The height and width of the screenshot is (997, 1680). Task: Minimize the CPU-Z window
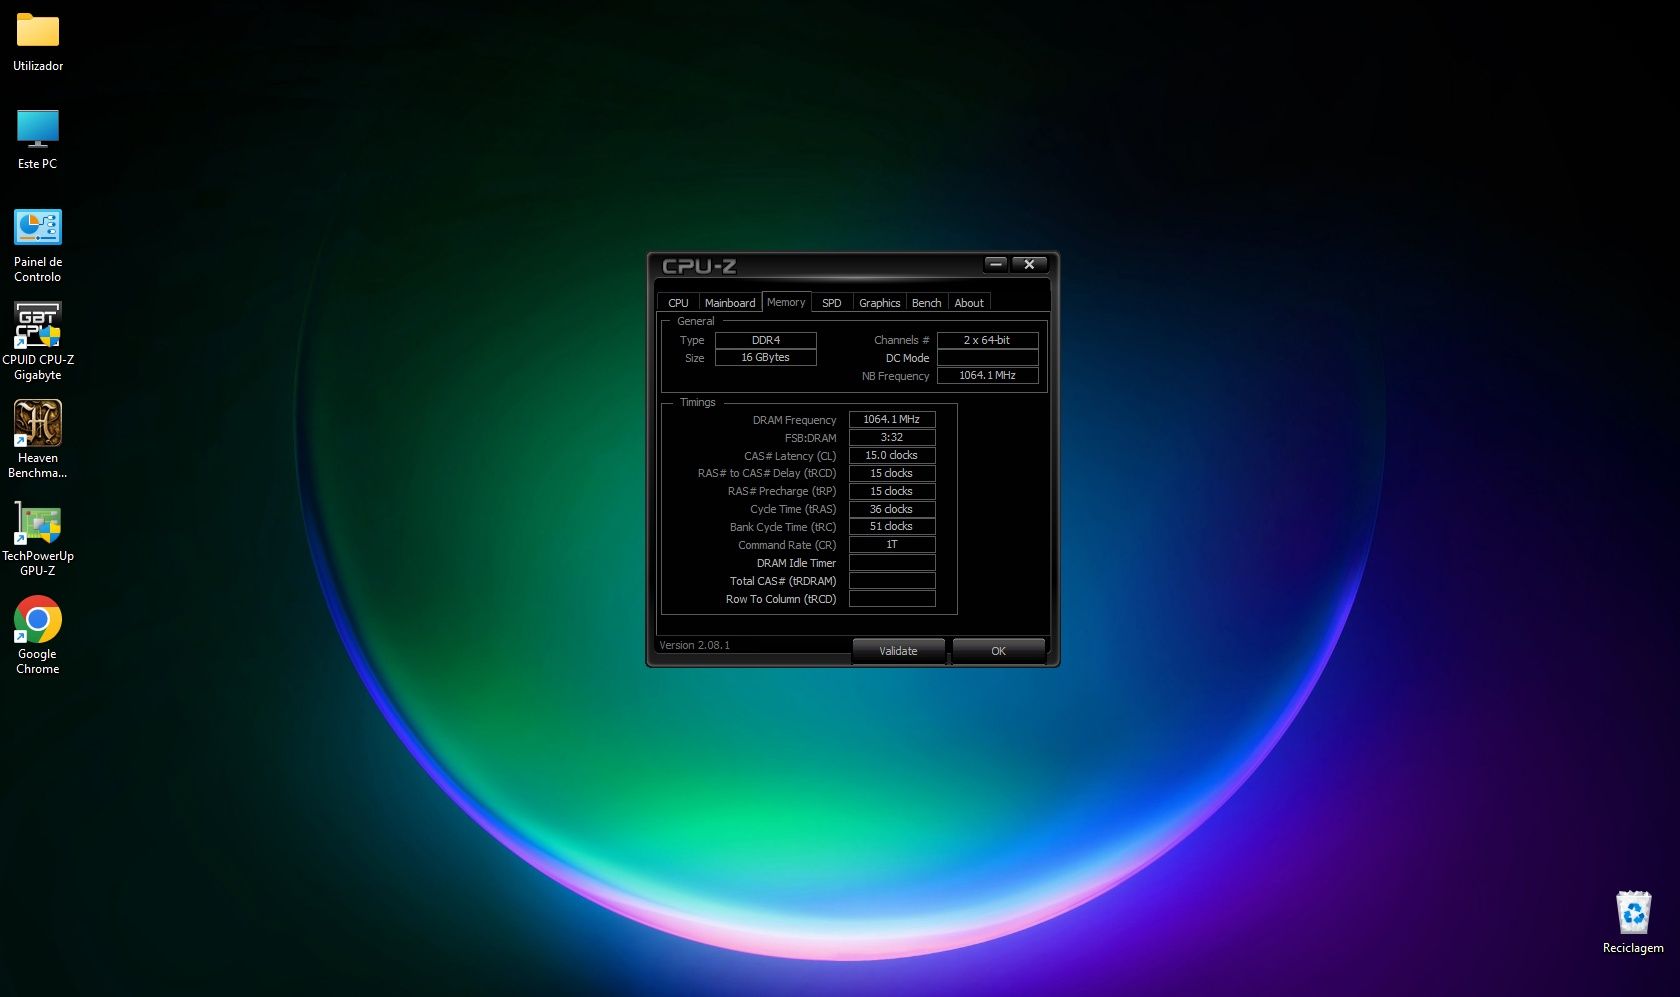tap(996, 265)
